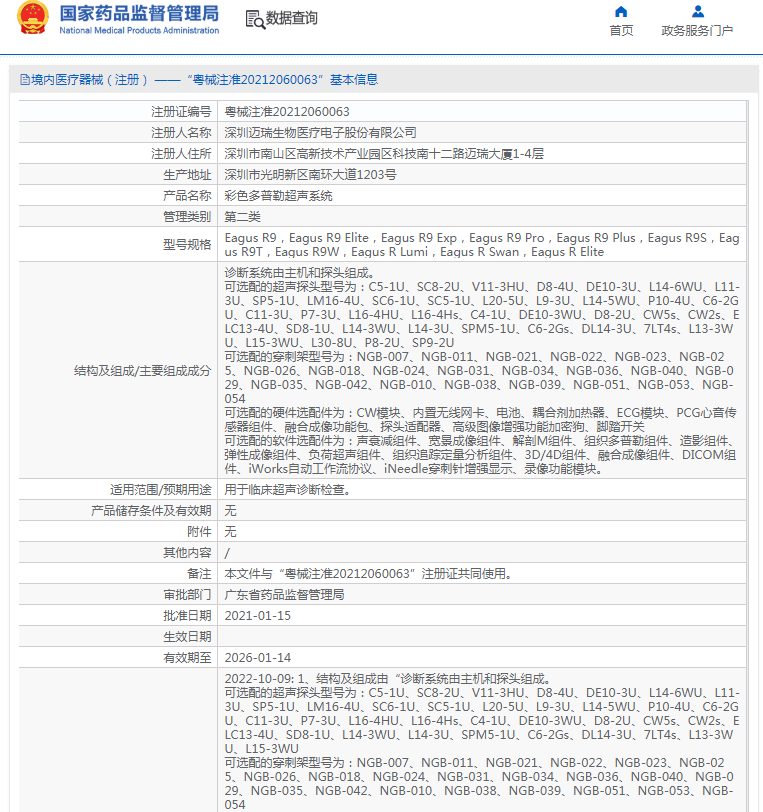The image size is (763, 812).
Task: Click the NMPA national emblem logo
Action: tap(33, 19)
